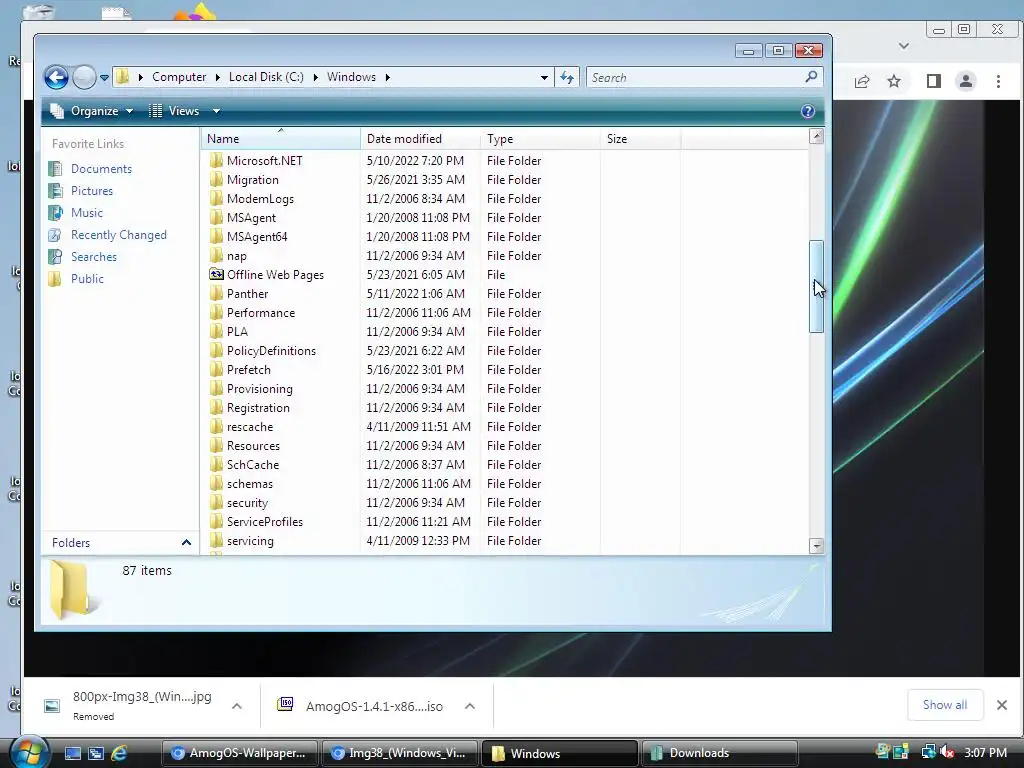The width and height of the screenshot is (1024, 768).
Task: Select the Resources folder name
Action: [253, 445]
